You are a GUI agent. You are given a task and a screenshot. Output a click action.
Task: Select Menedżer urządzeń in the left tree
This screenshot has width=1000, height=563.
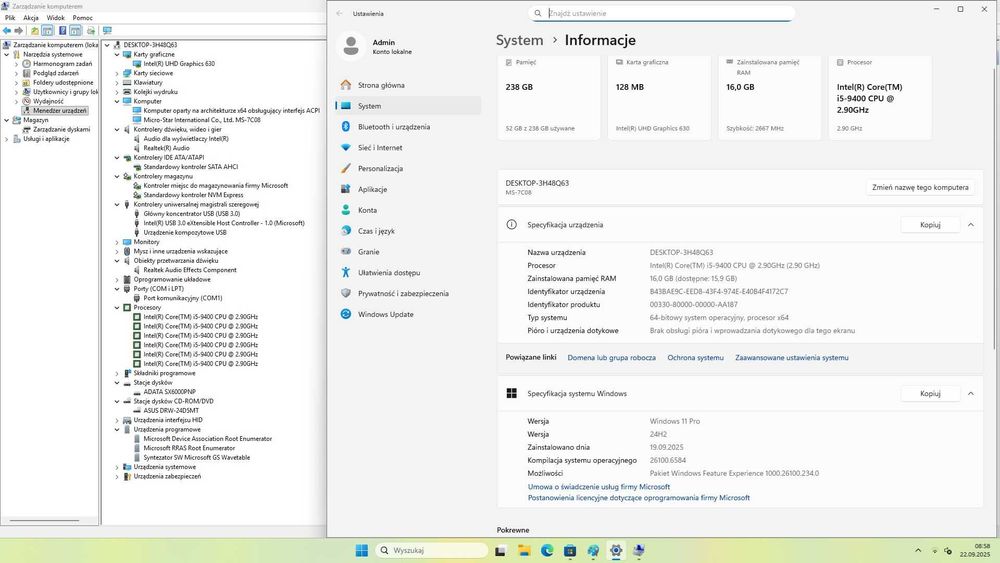pyautogui.click(x=59, y=110)
